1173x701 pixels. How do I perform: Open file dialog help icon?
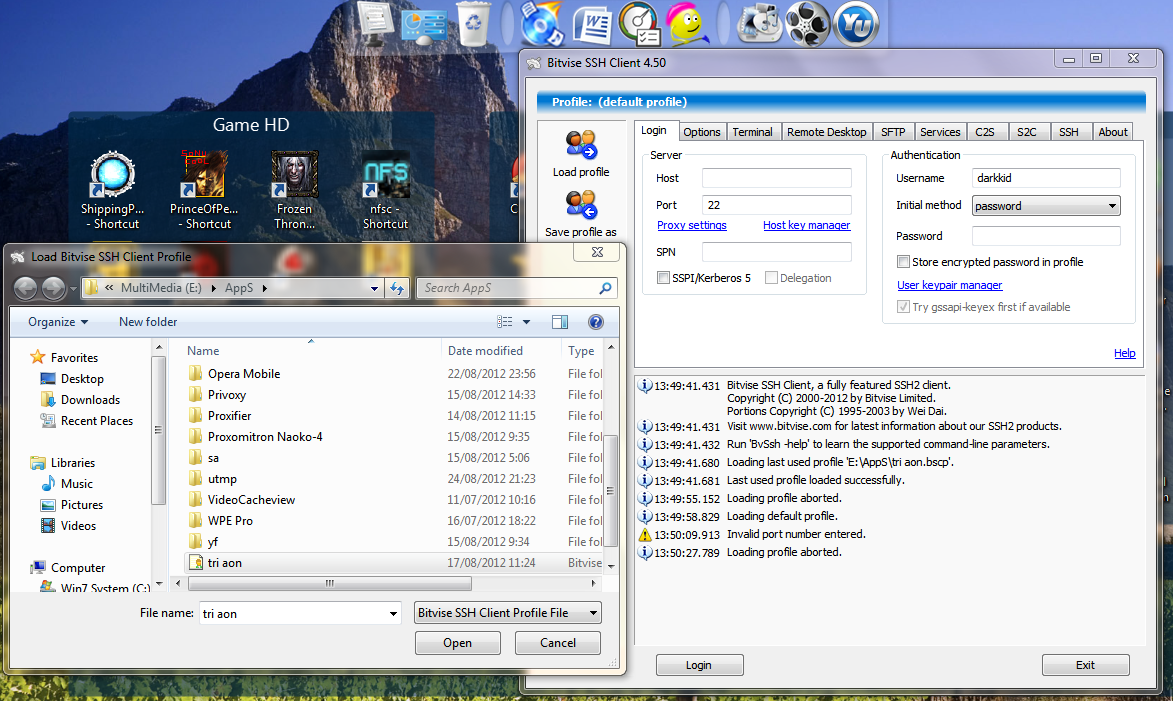pyautogui.click(x=595, y=322)
